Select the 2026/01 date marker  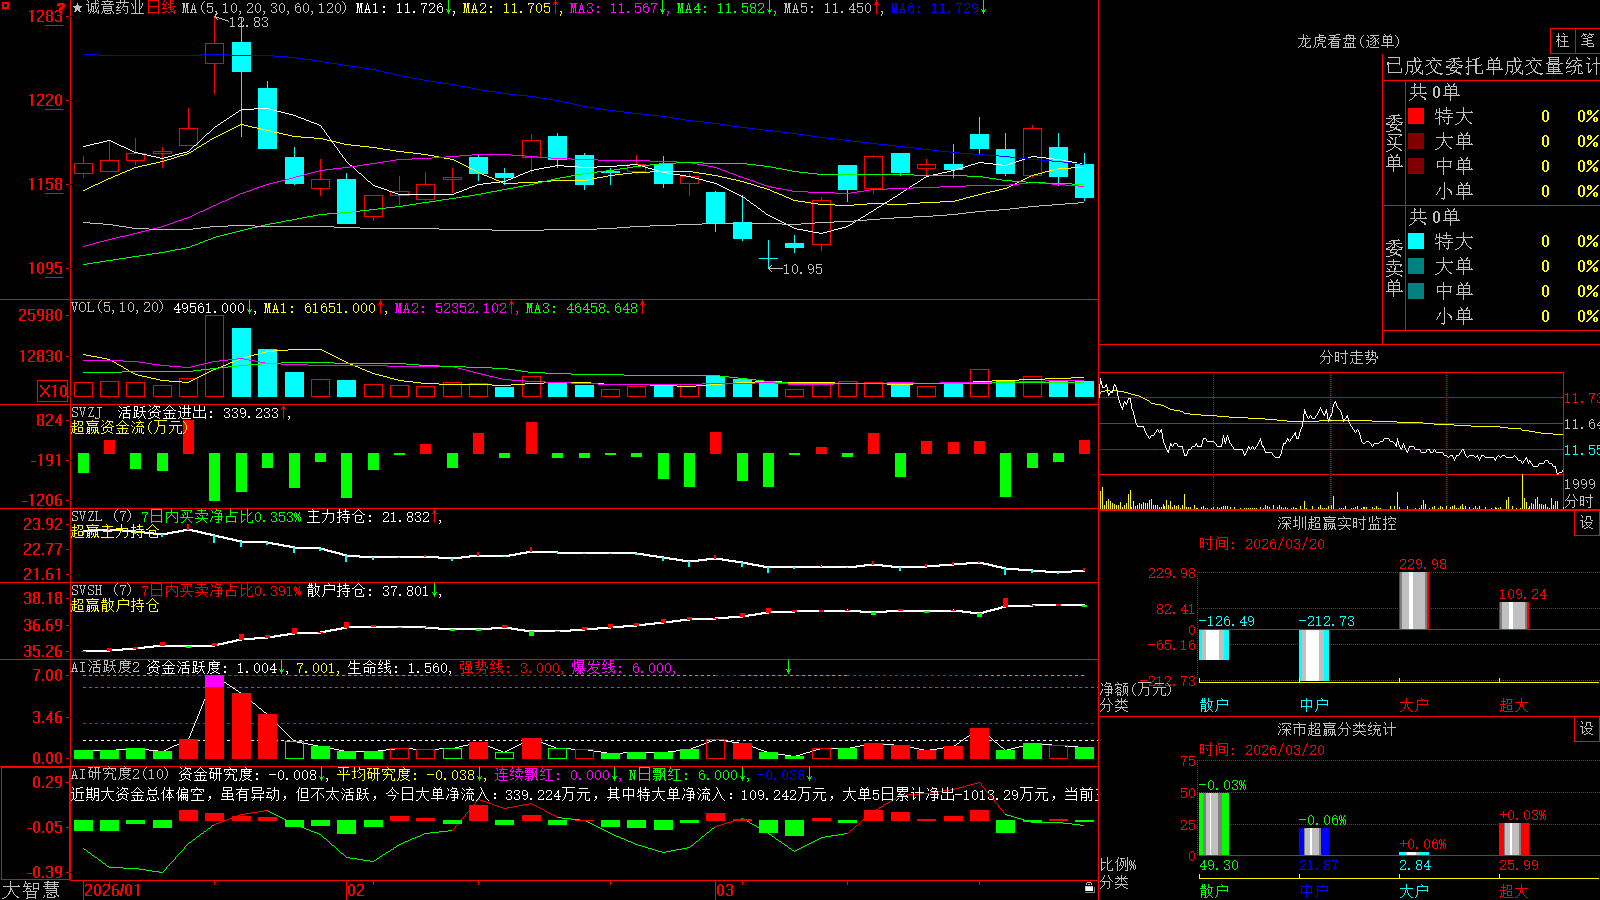(x=113, y=890)
